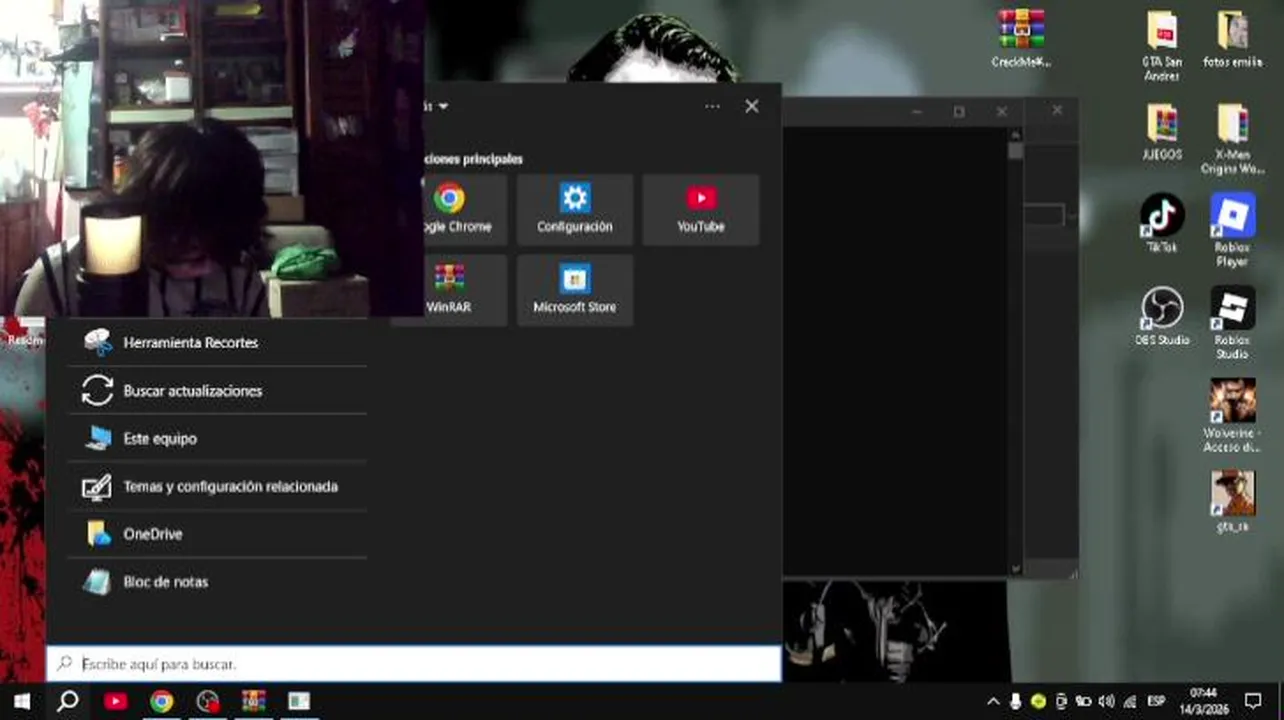Close the rearmost window with its X
The image size is (1284, 720).
(x=1057, y=110)
